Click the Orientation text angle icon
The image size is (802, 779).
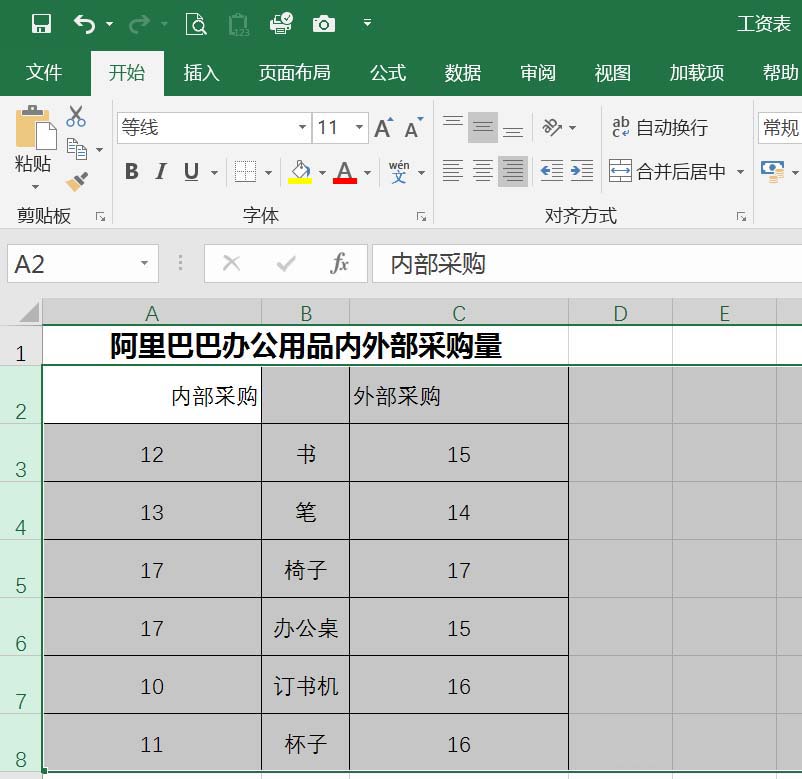click(x=552, y=127)
